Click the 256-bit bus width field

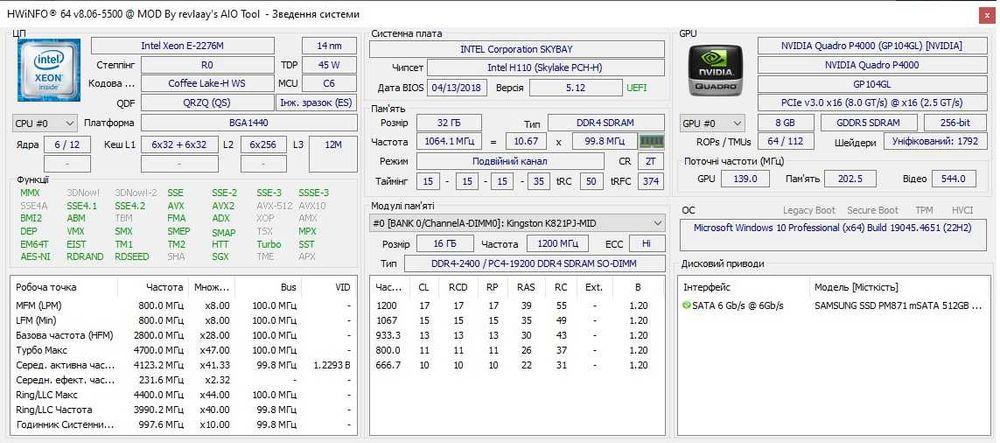(x=953, y=123)
